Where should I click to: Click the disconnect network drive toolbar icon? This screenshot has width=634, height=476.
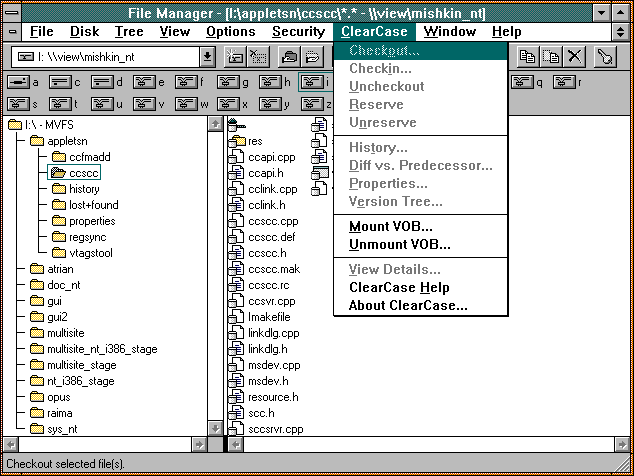[x=258, y=57]
